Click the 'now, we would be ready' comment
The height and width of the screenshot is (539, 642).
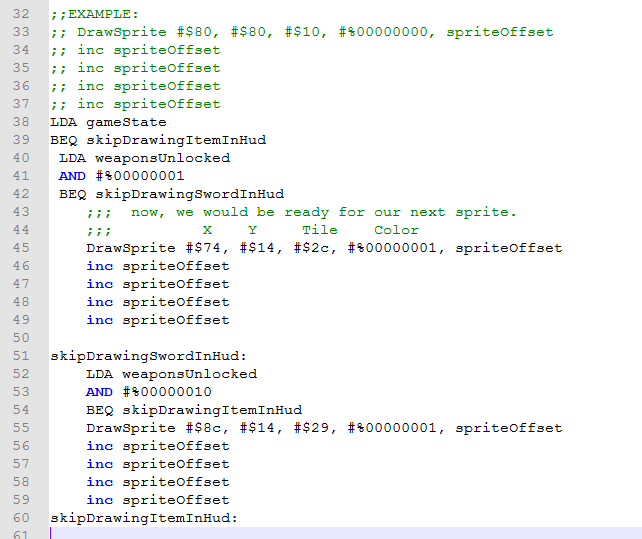(301, 213)
